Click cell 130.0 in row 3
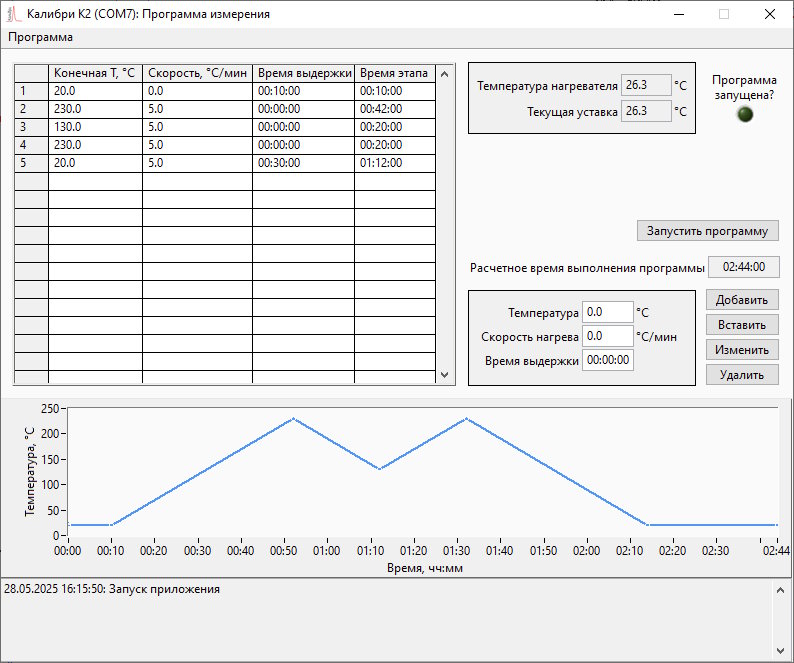The image size is (794, 663). pos(95,127)
